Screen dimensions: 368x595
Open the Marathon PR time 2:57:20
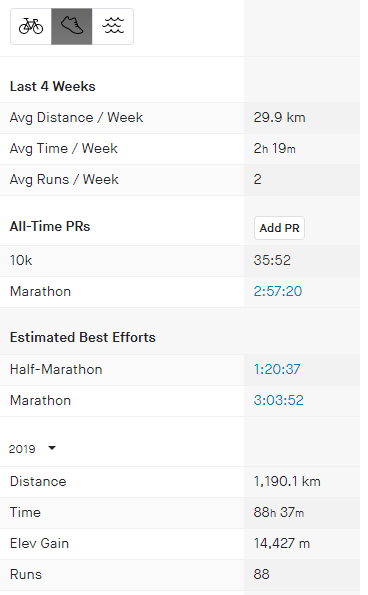coord(278,291)
